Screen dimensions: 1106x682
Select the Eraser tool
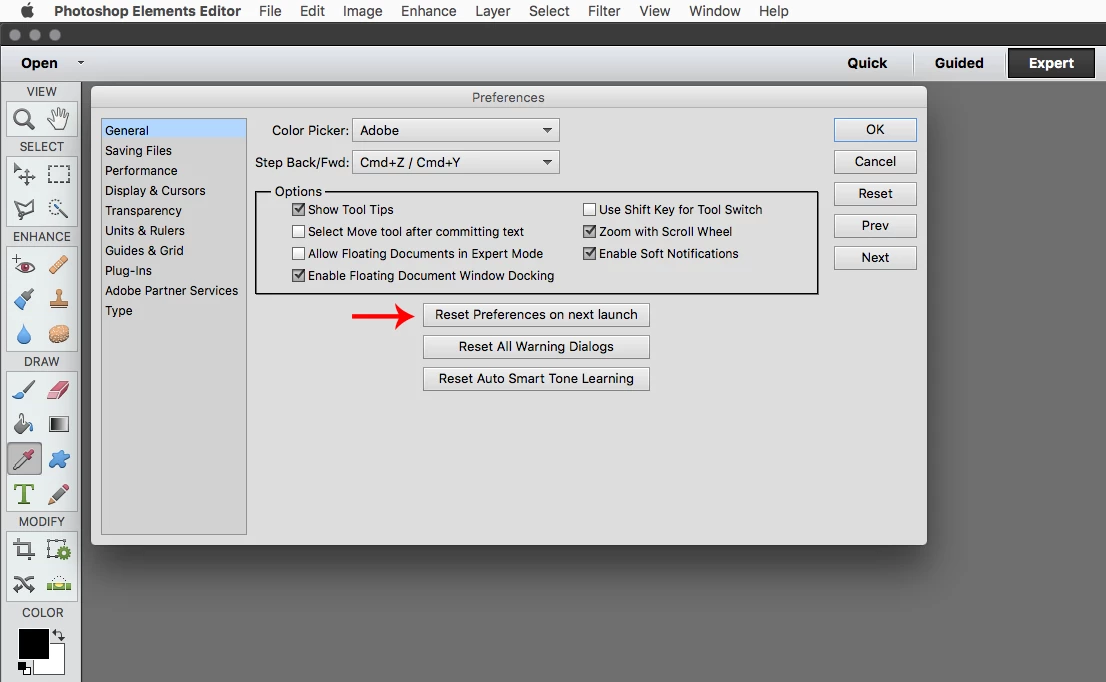pyautogui.click(x=59, y=389)
